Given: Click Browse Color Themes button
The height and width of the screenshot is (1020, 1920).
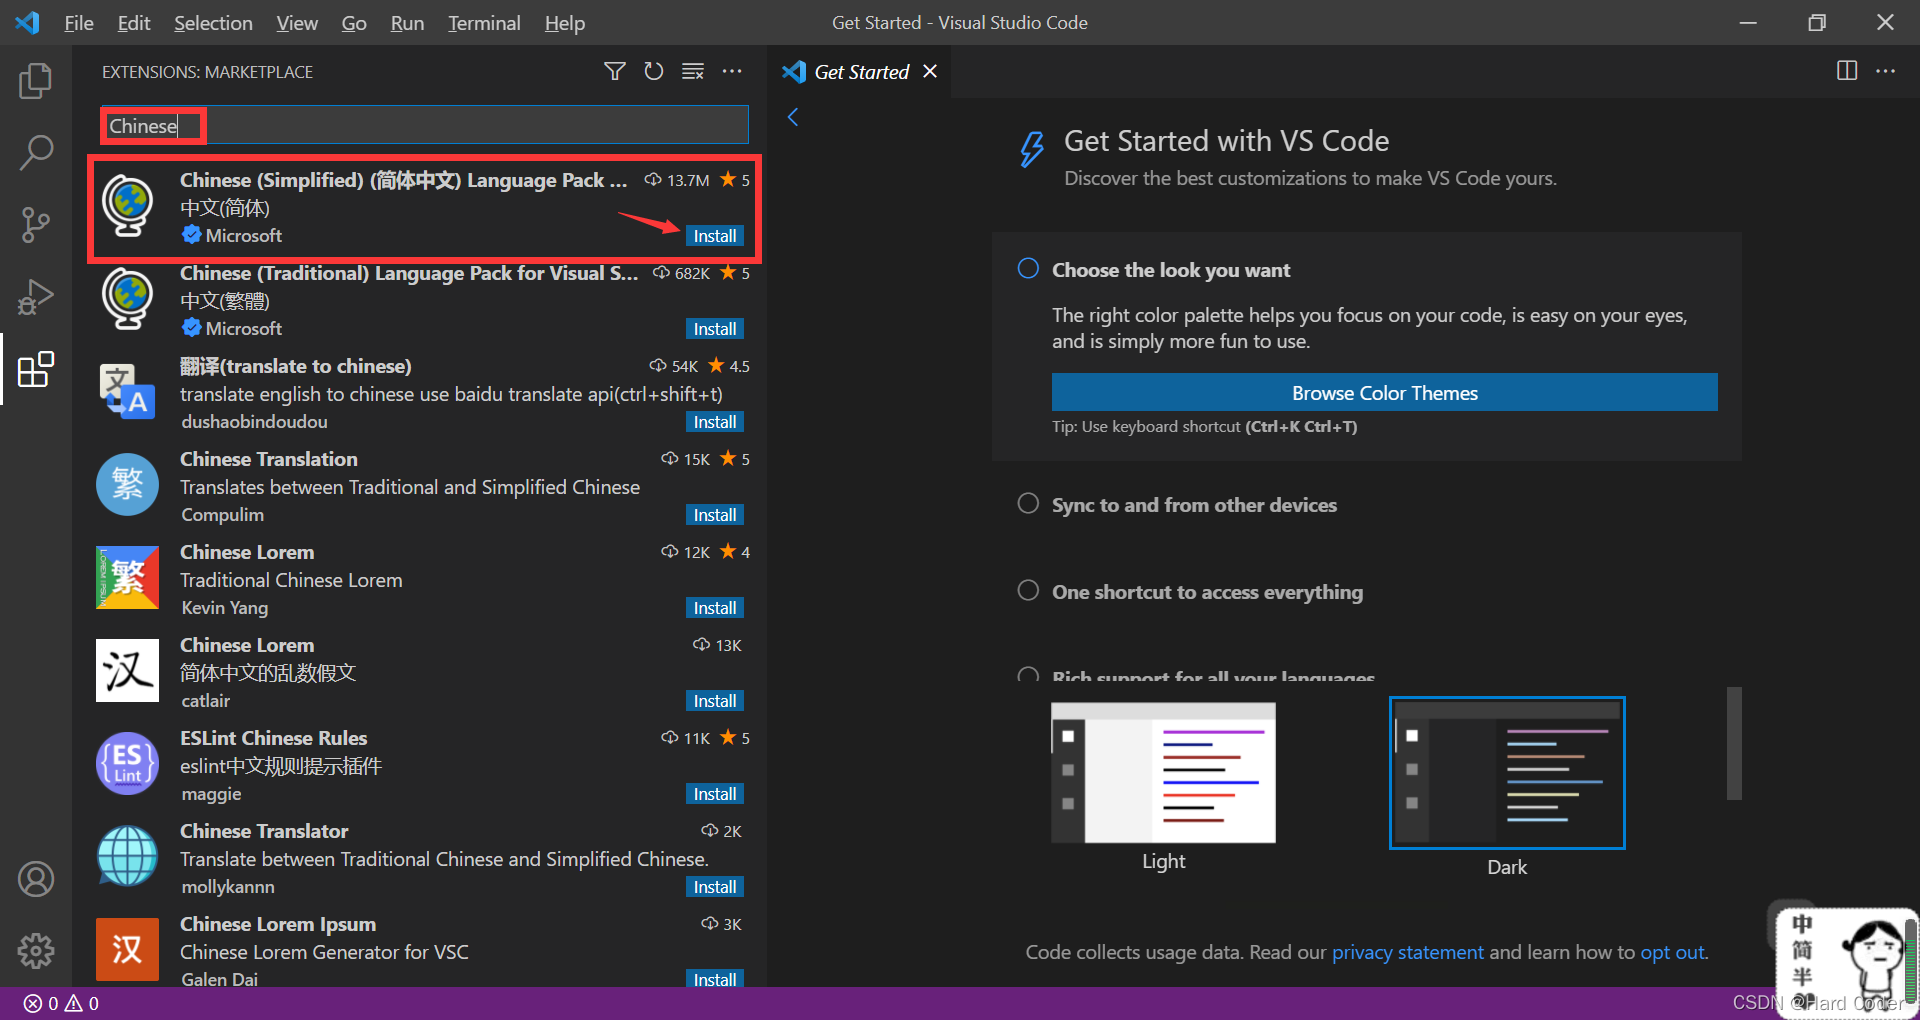Looking at the screenshot, I should 1384,393.
